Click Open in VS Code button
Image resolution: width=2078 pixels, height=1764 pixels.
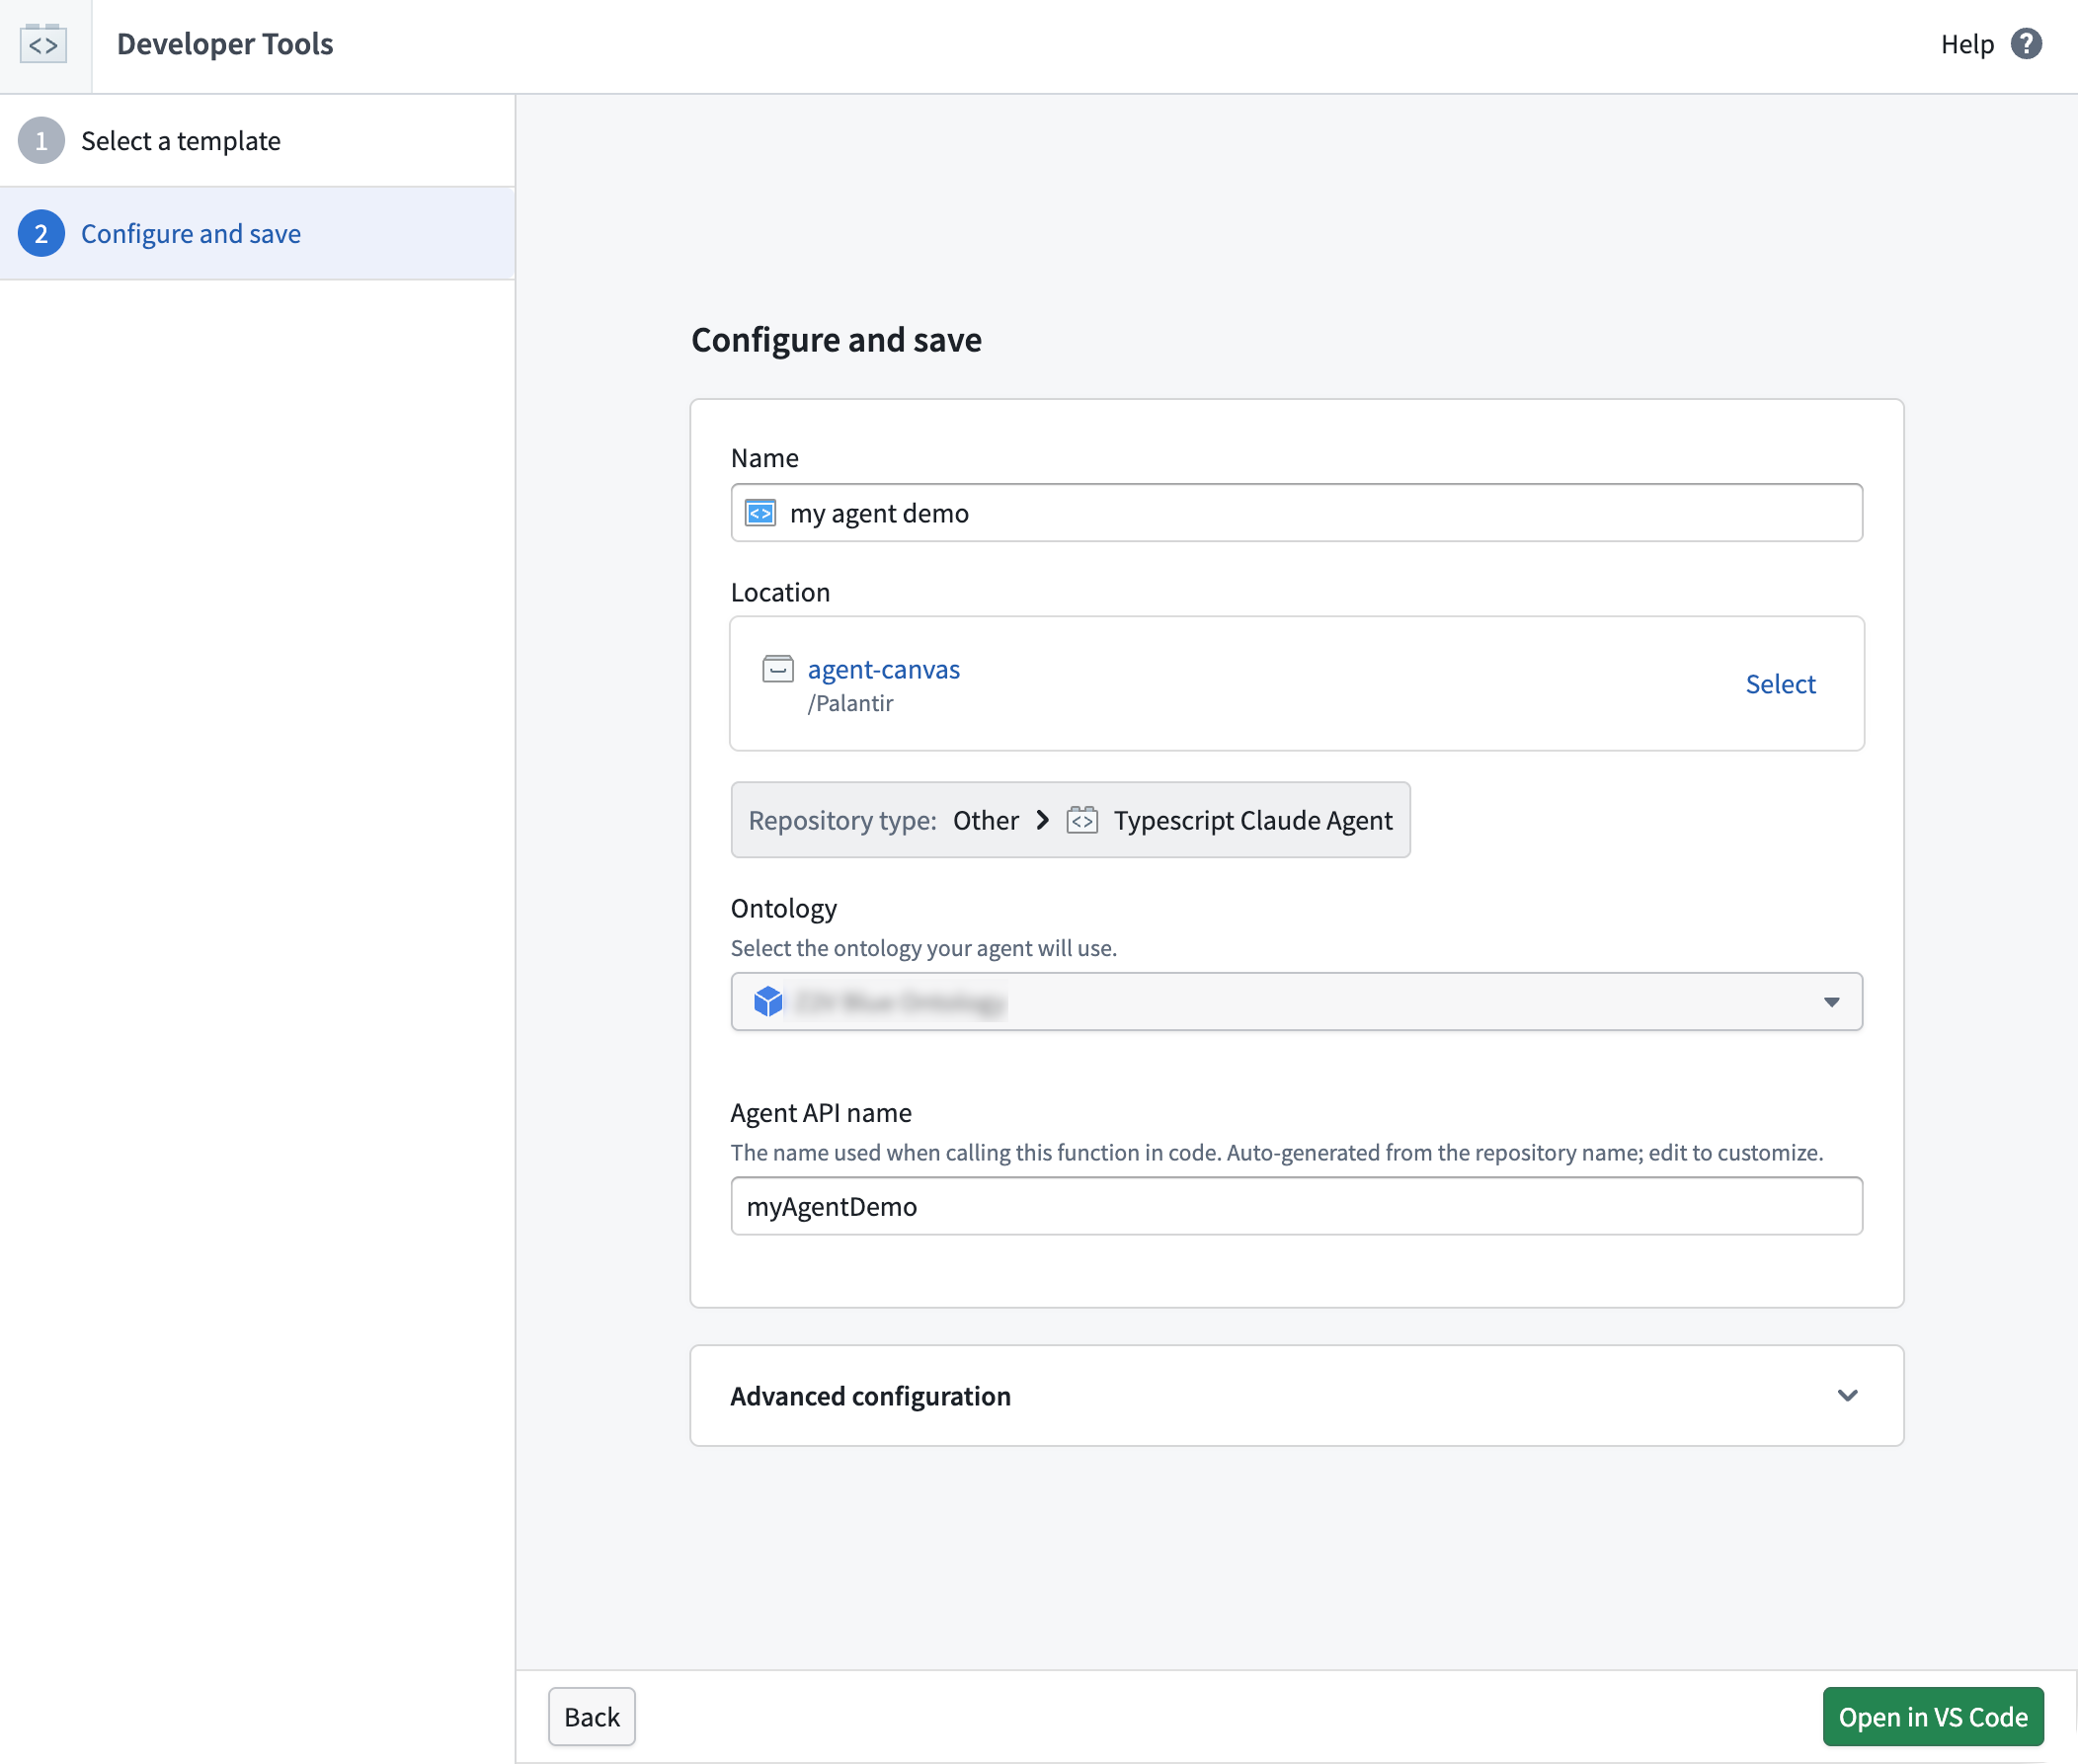pyautogui.click(x=1932, y=1717)
